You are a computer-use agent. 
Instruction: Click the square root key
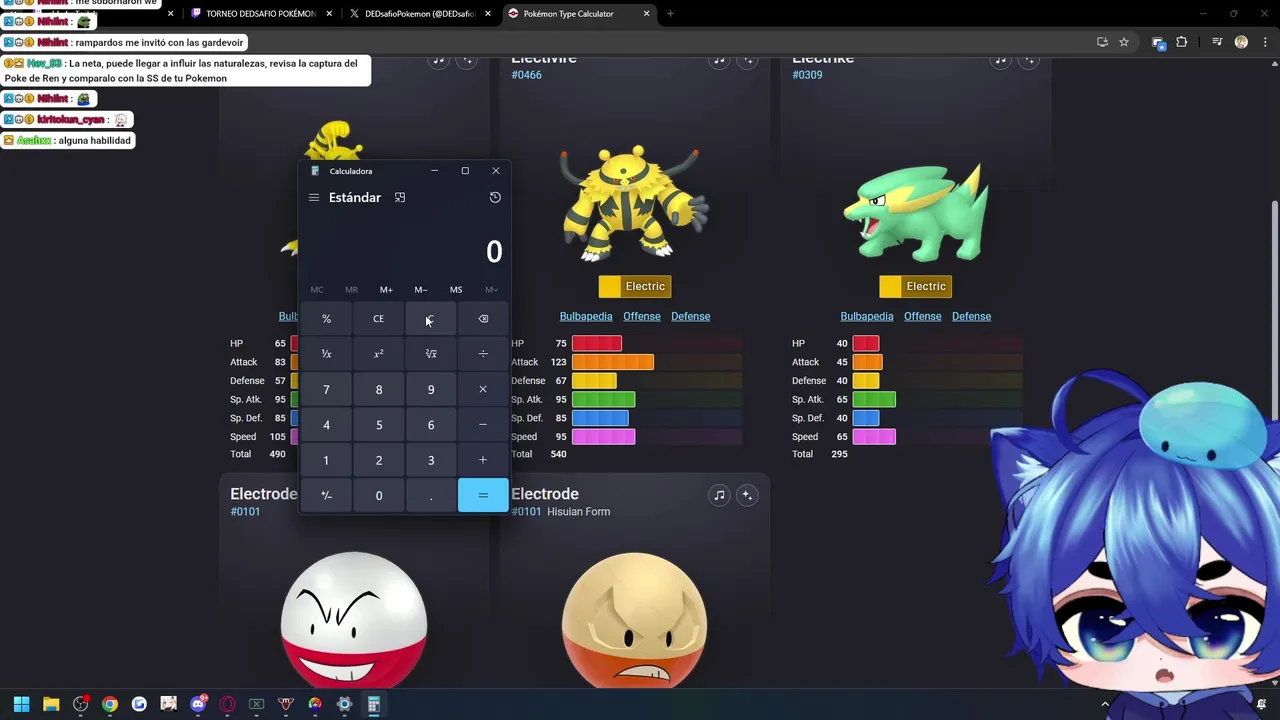[x=431, y=354]
